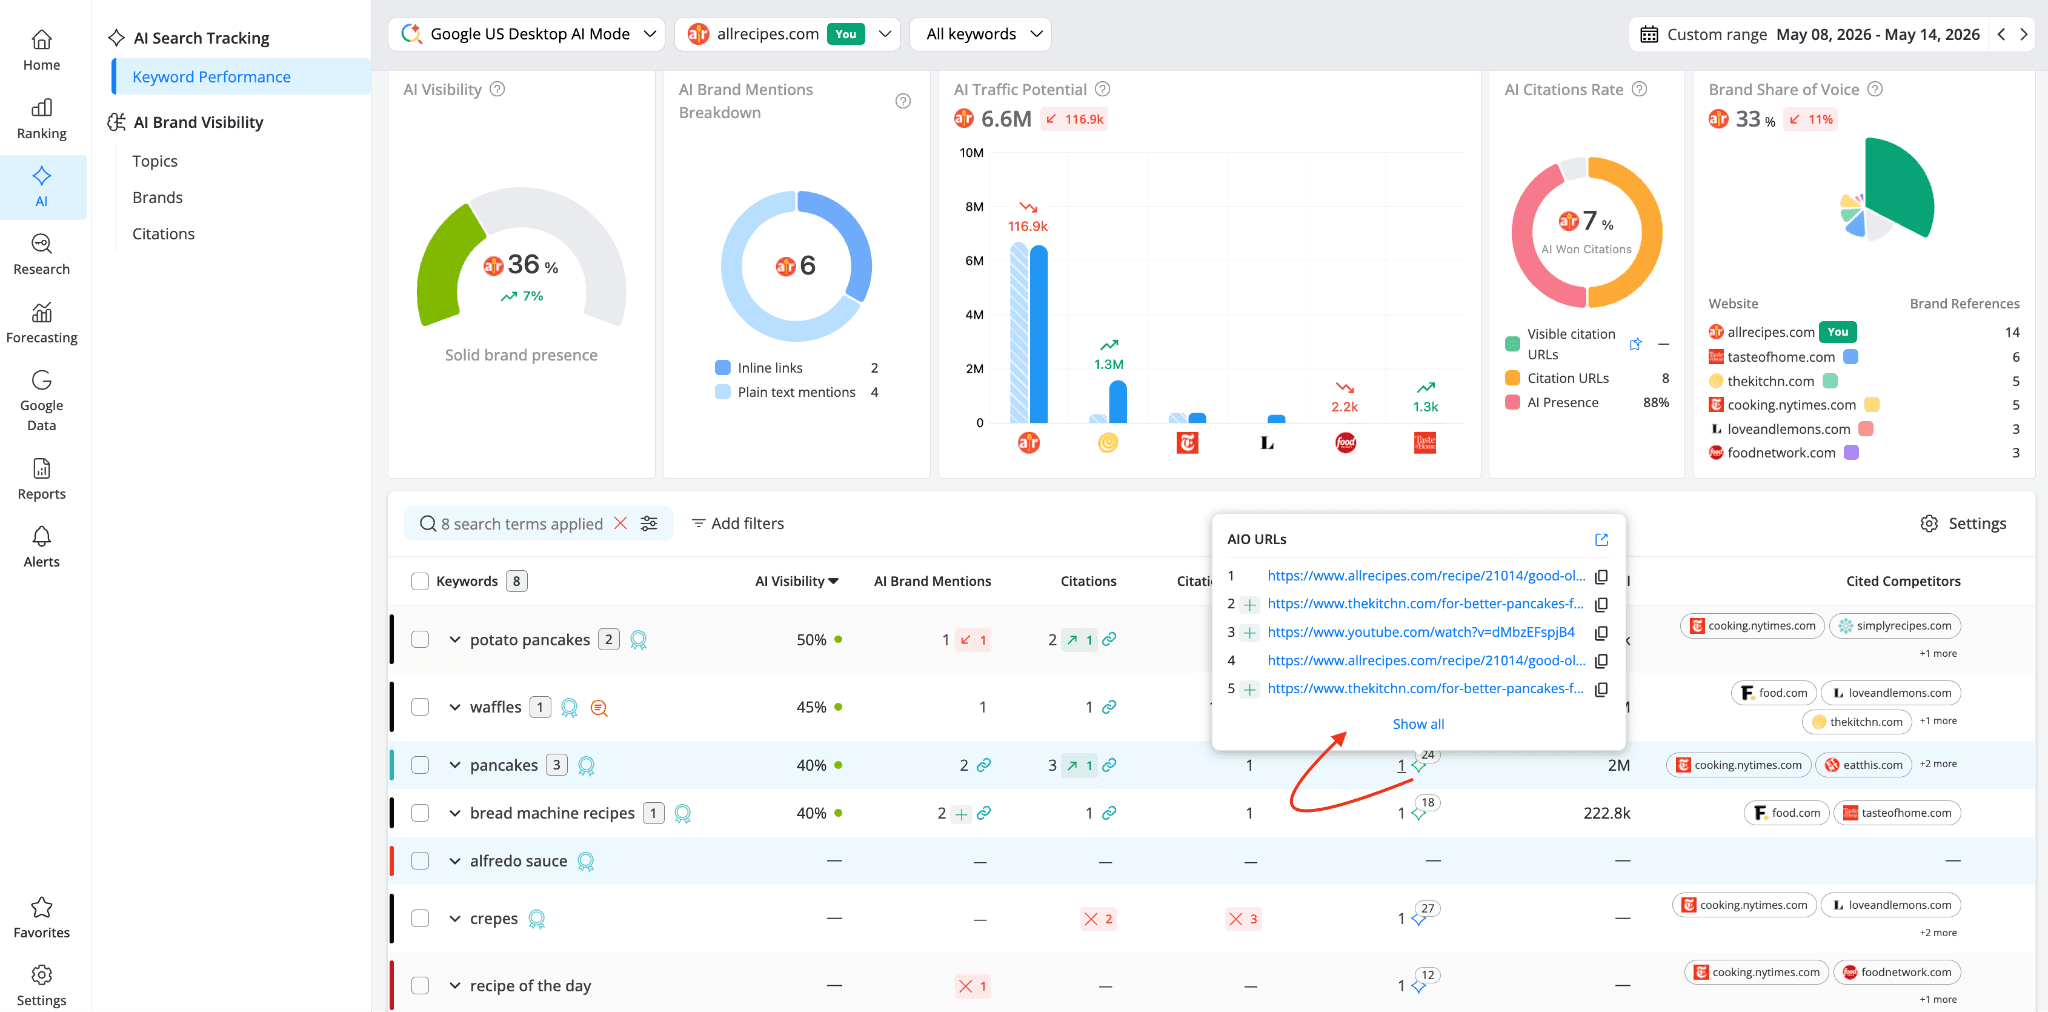Viewport: 2048px width, 1012px height.
Task: Expand the potato pancakes keyword row
Action: 455,640
